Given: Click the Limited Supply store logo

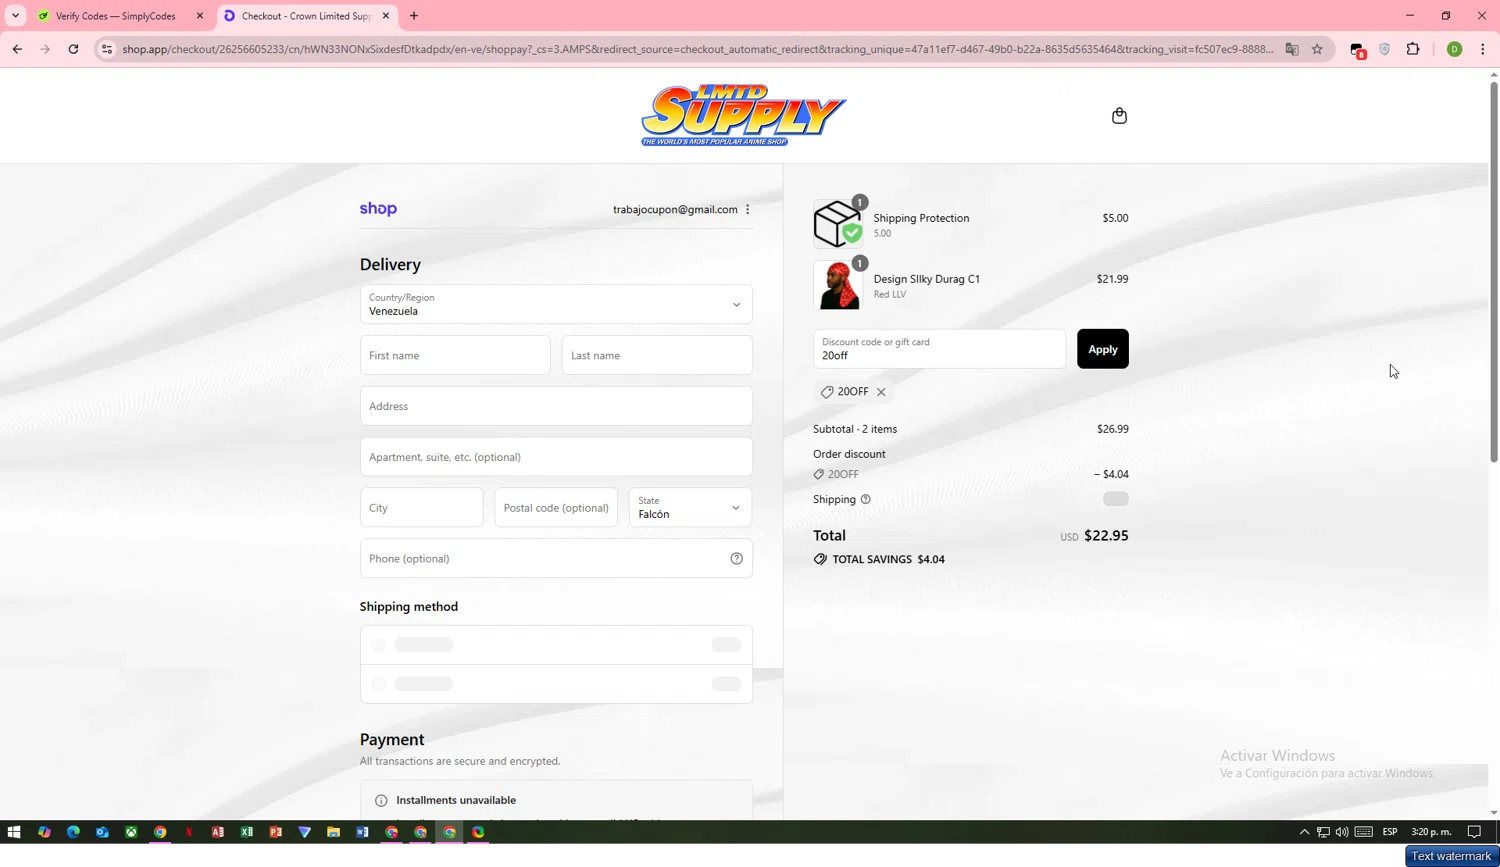Looking at the screenshot, I should click(743, 115).
